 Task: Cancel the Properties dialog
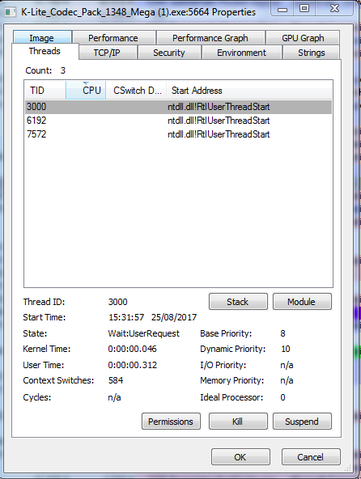coord(311,457)
